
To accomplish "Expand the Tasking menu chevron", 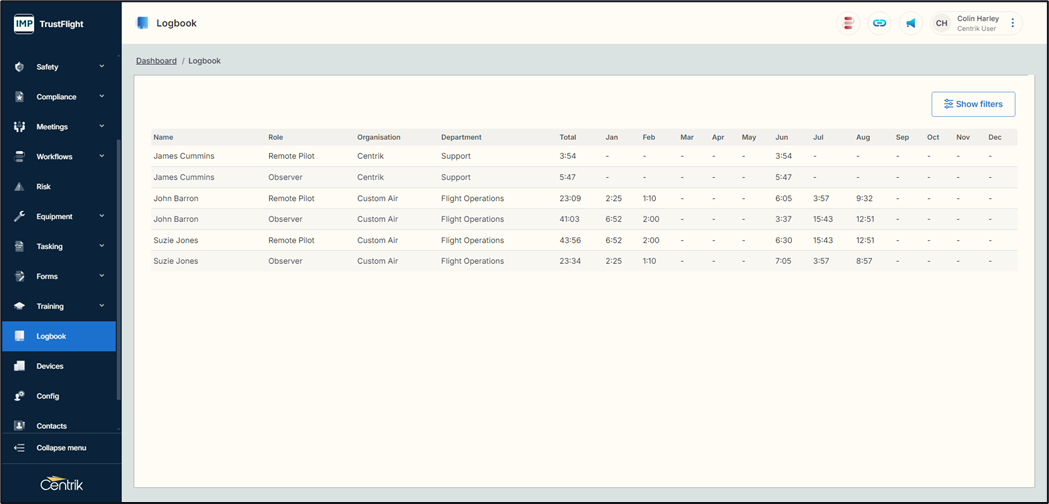I will [102, 246].
